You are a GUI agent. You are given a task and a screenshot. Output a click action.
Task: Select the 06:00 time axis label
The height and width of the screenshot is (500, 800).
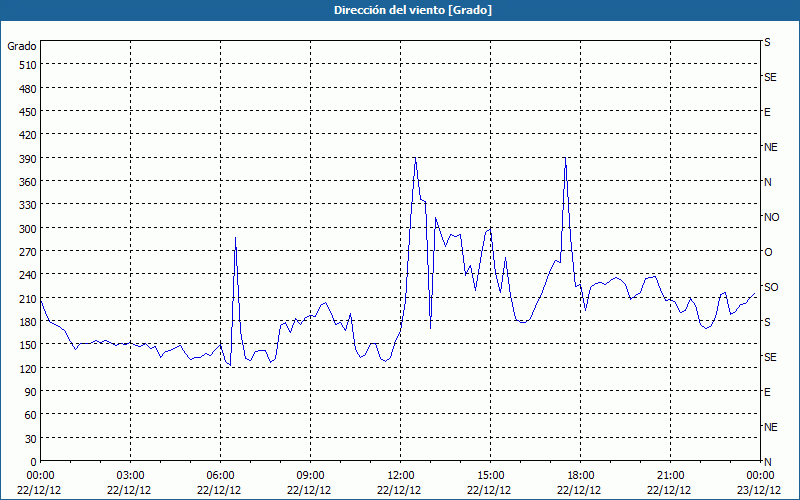[220, 476]
